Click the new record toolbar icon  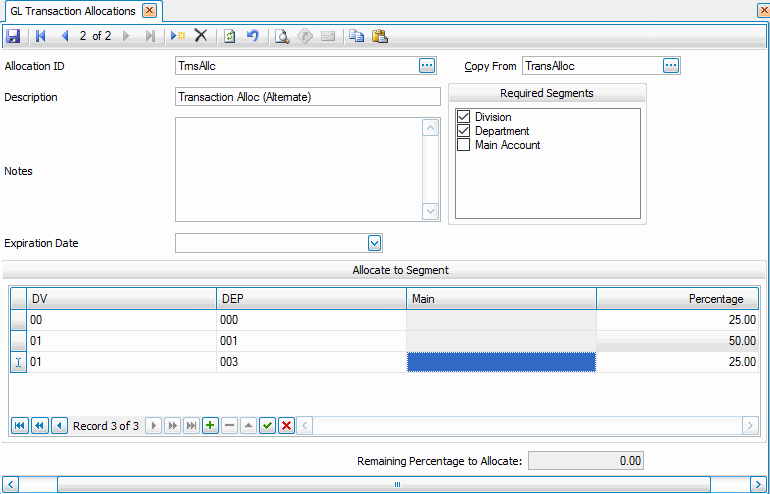[177, 36]
